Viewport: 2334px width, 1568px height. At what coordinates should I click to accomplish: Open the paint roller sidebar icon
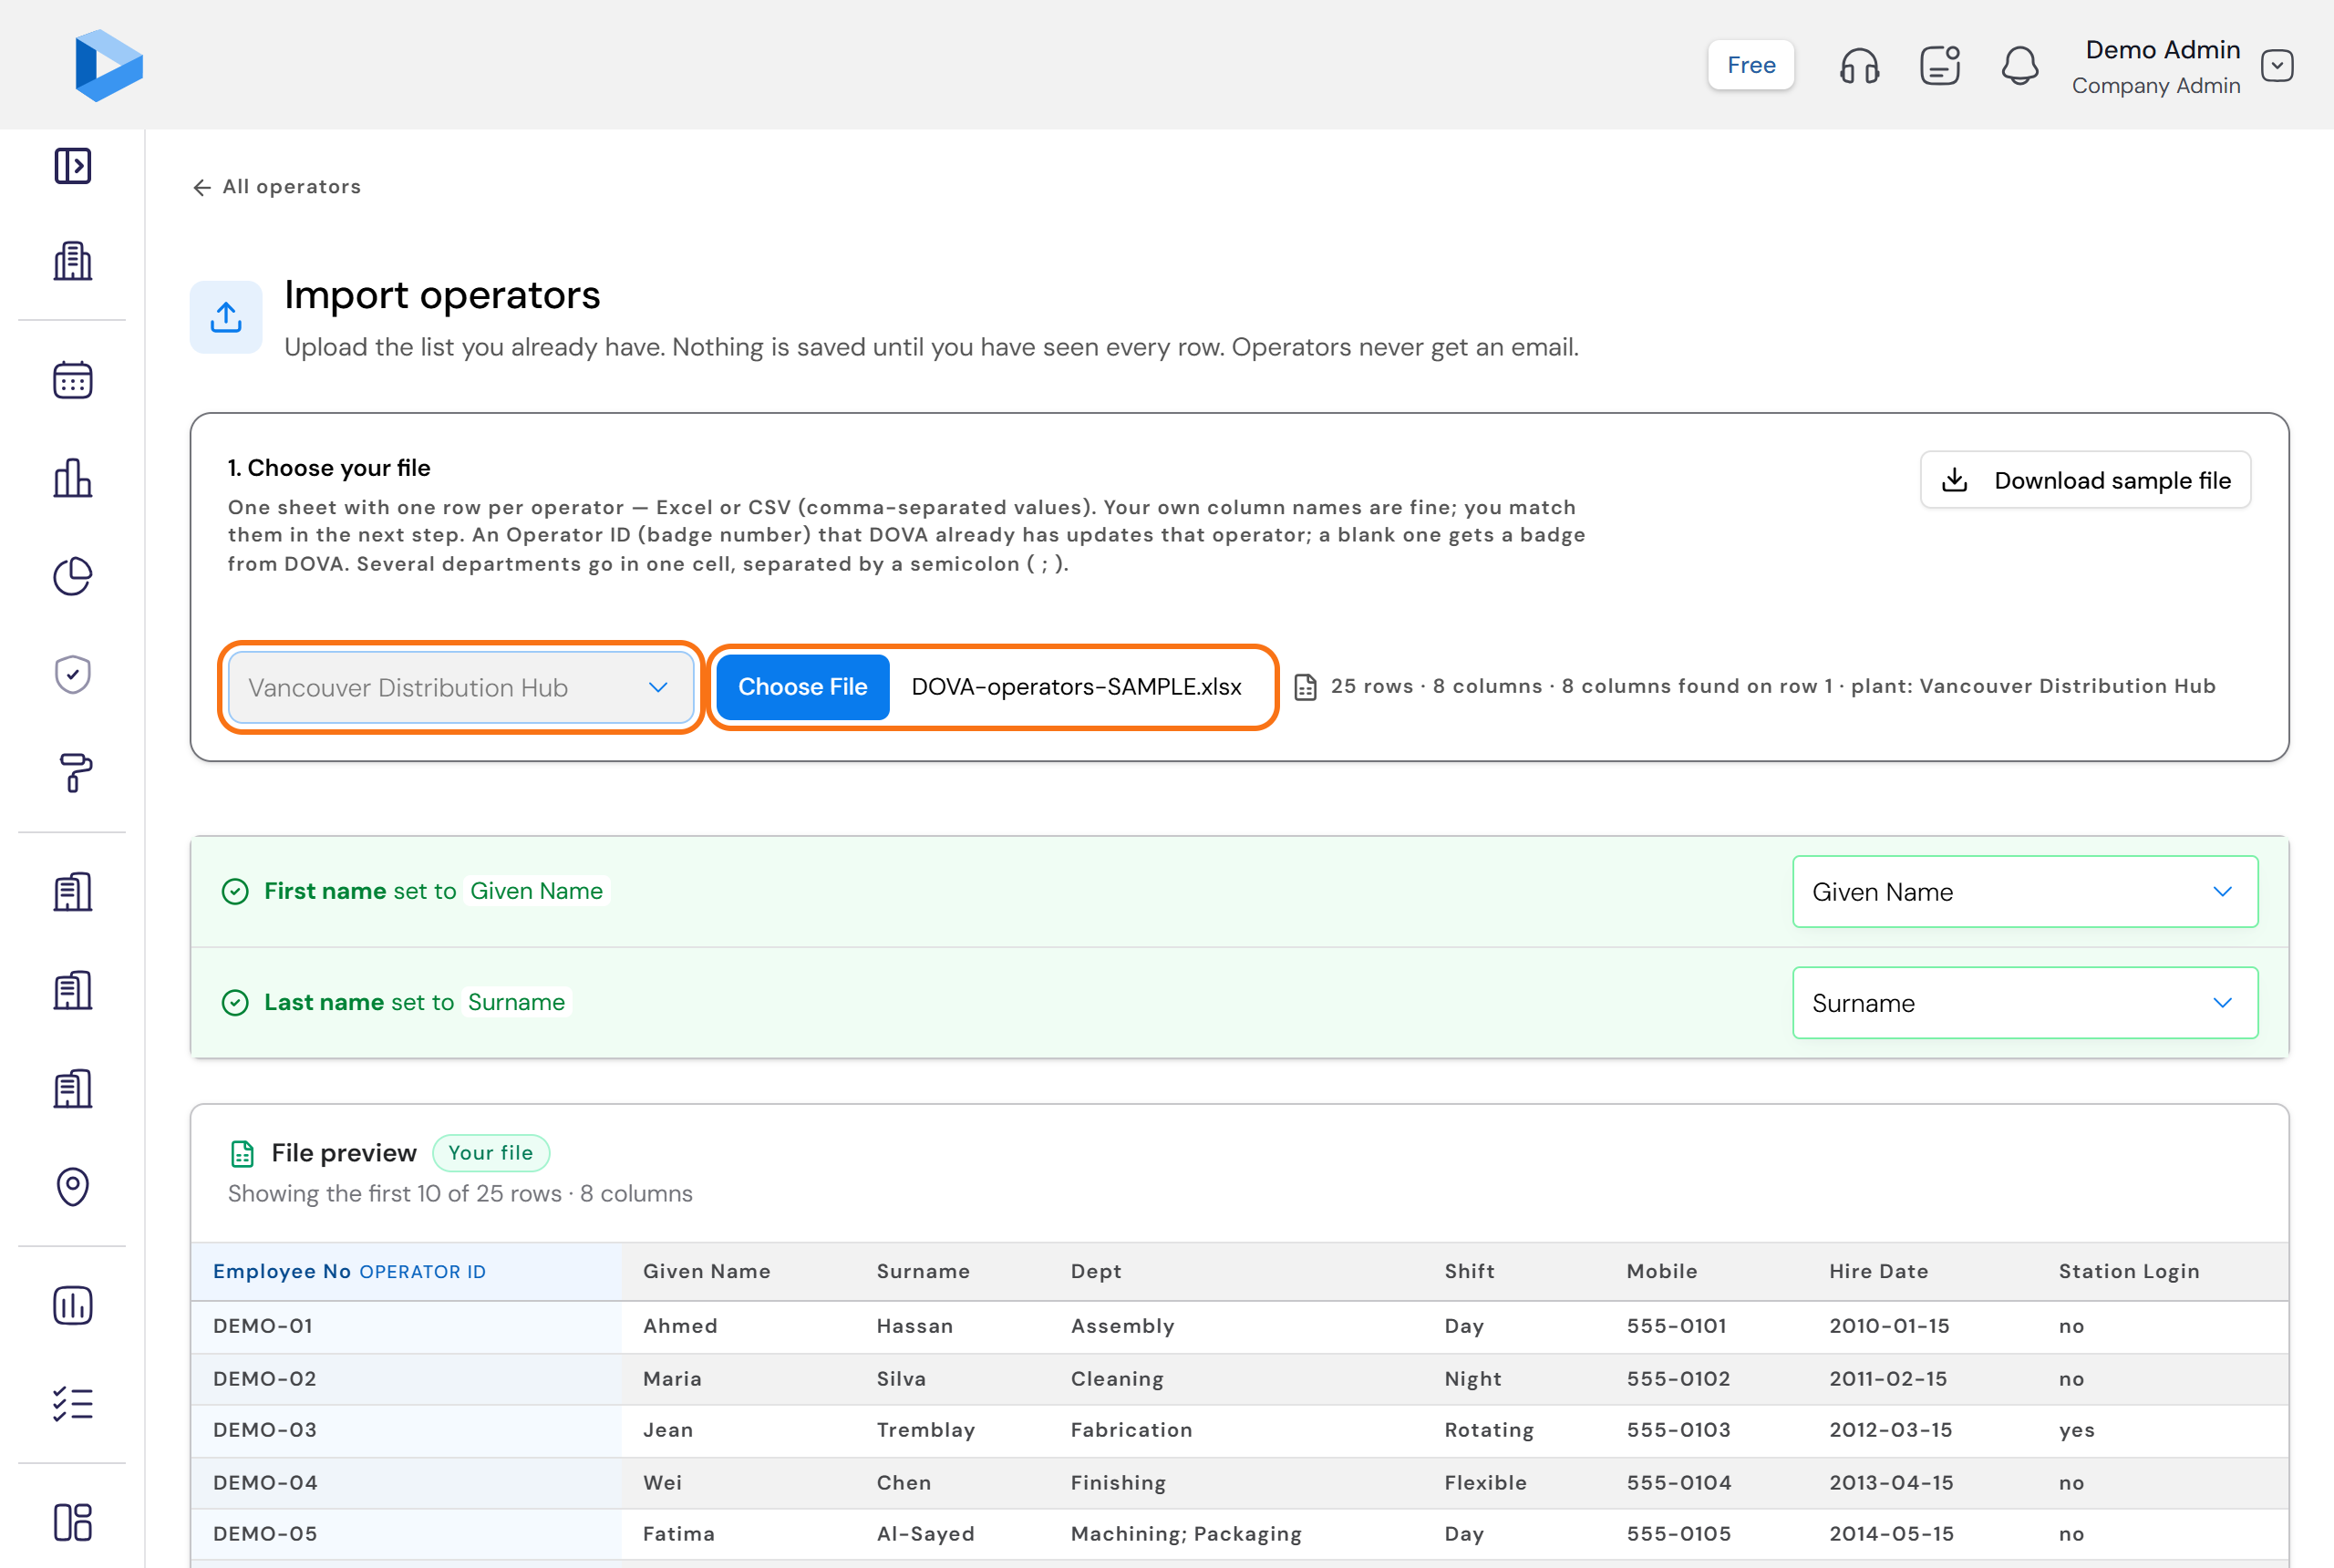73,773
